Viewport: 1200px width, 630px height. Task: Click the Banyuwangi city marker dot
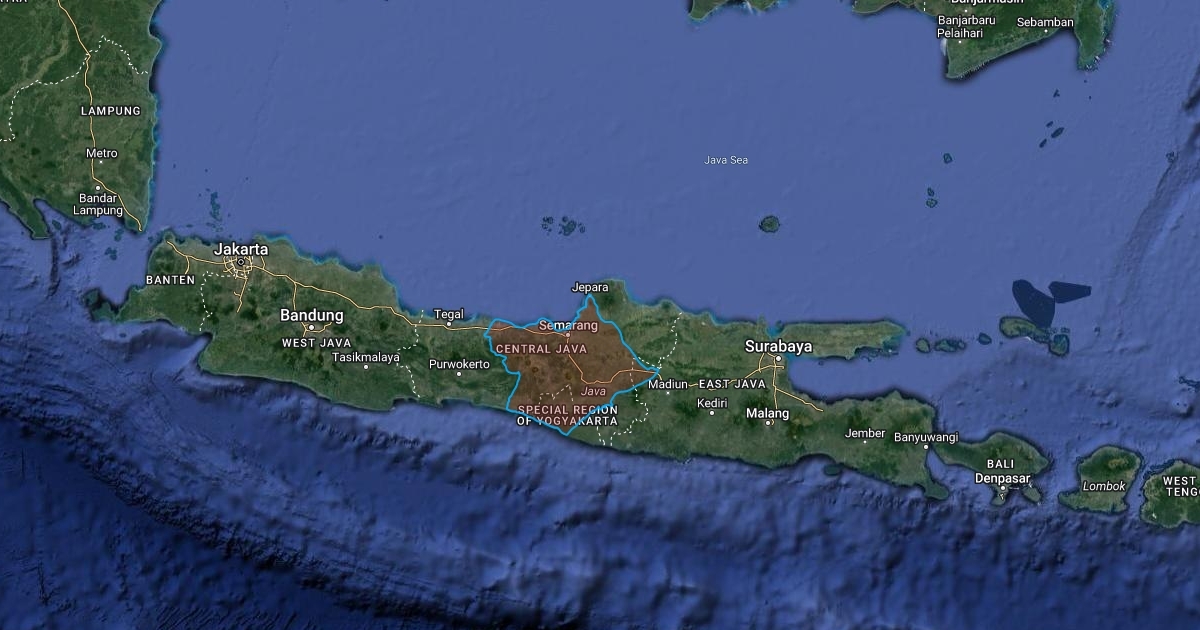coord(926,447)
